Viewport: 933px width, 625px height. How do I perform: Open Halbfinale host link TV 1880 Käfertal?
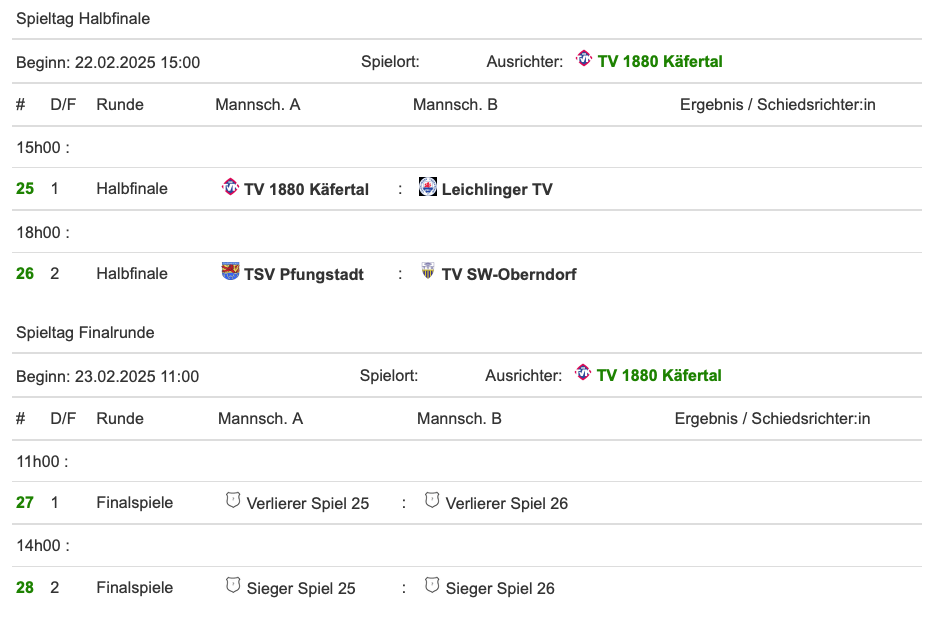point(660,62)
